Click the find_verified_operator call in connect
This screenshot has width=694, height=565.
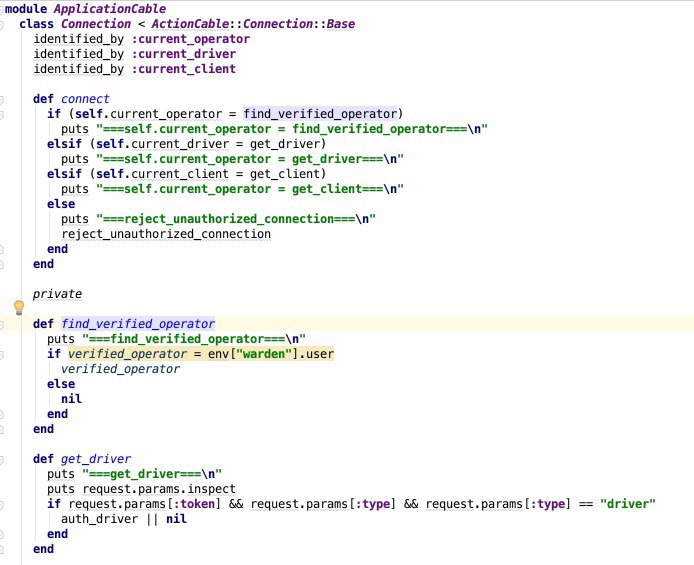pos(320,114)
